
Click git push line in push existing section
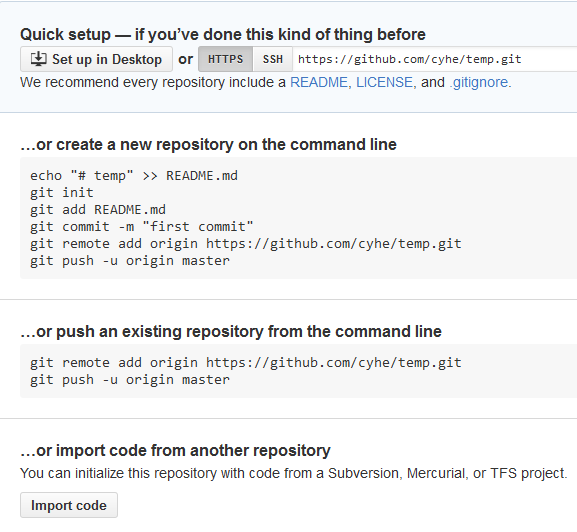[130, 380]
